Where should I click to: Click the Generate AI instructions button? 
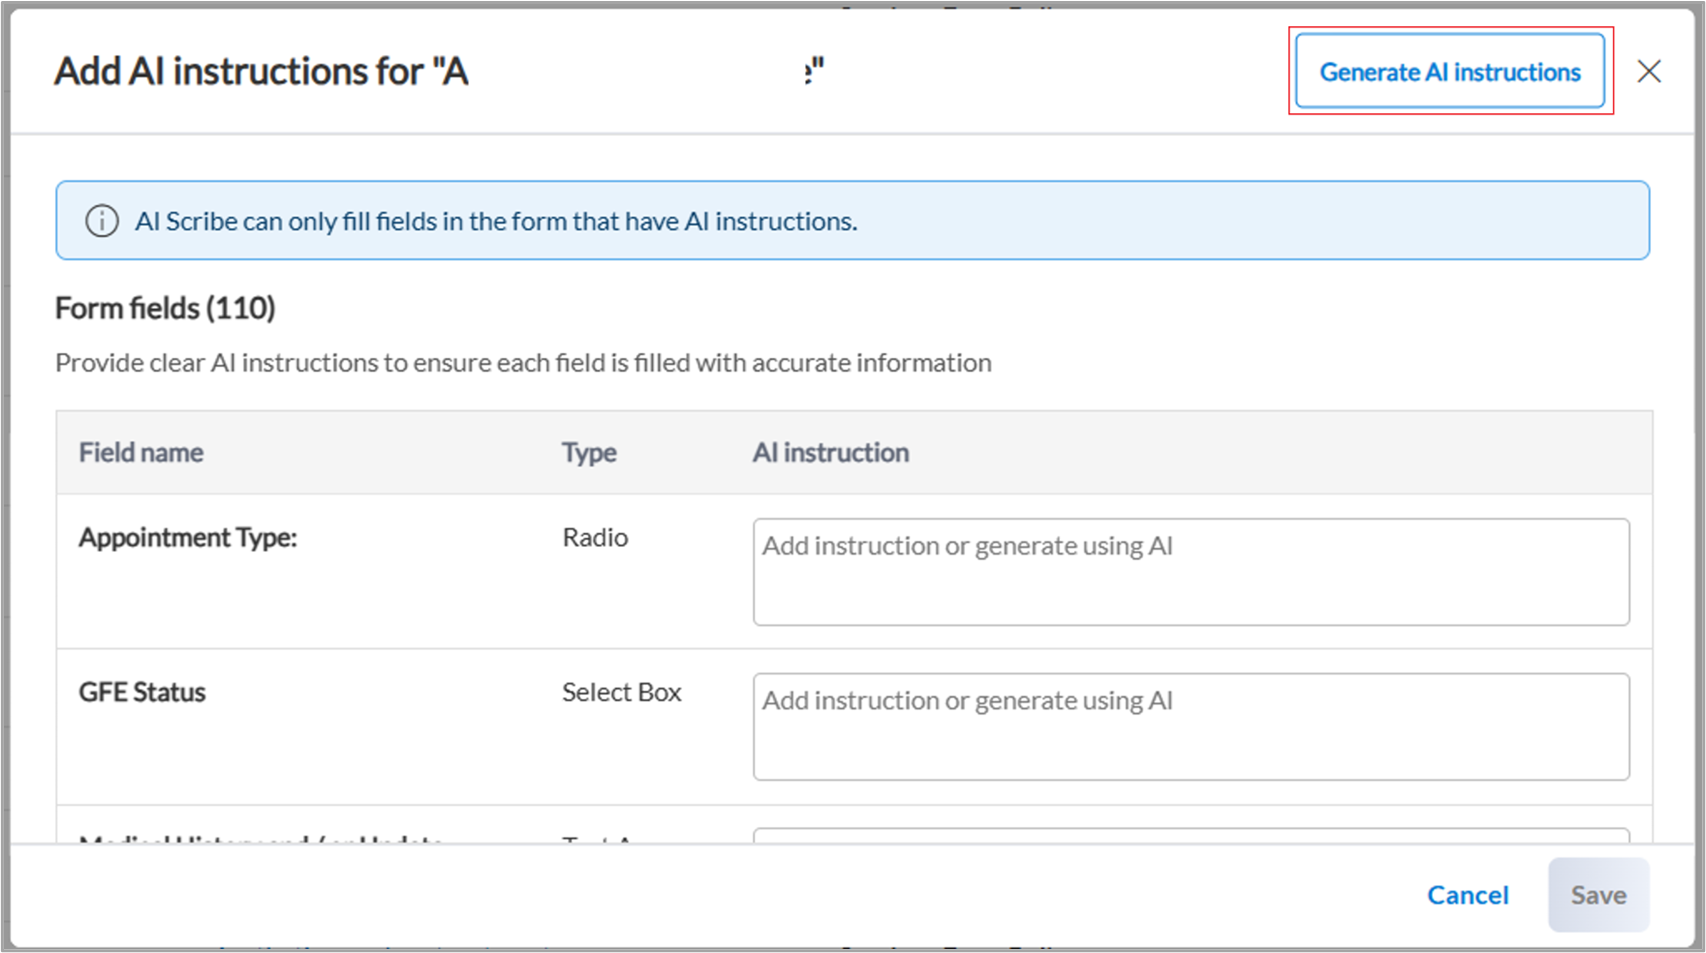point(1449,72)
